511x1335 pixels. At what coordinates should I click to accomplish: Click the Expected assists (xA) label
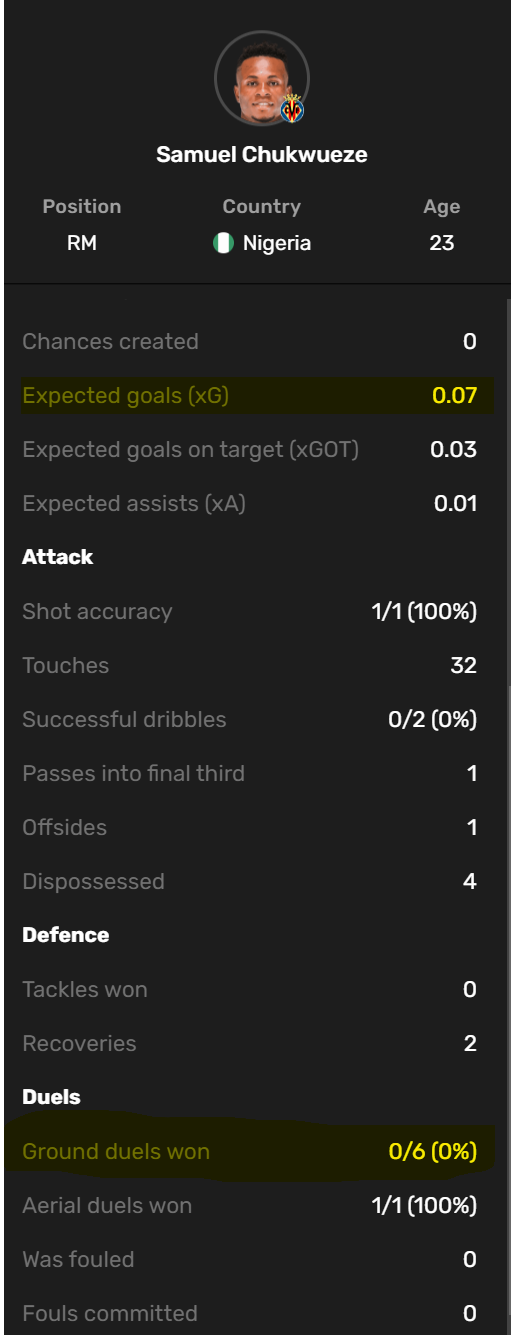[x=134, y=504]
